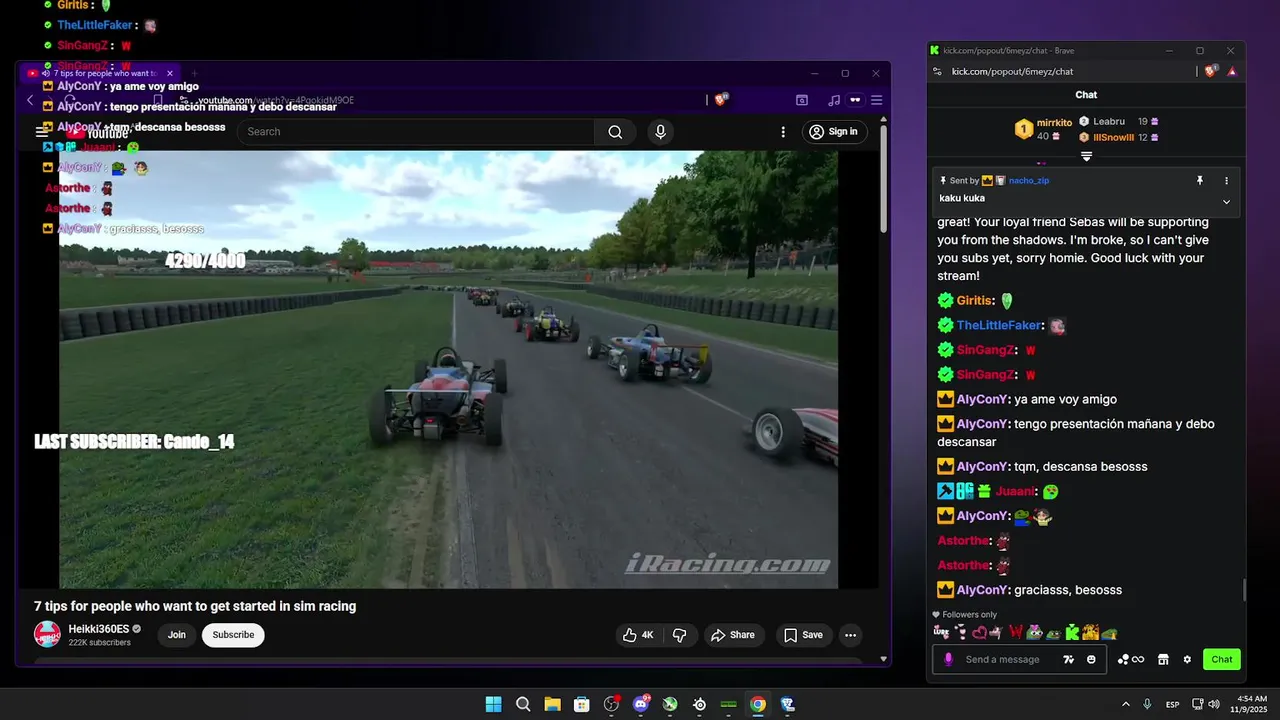Open more actions menu beside Save

[850, 635]
